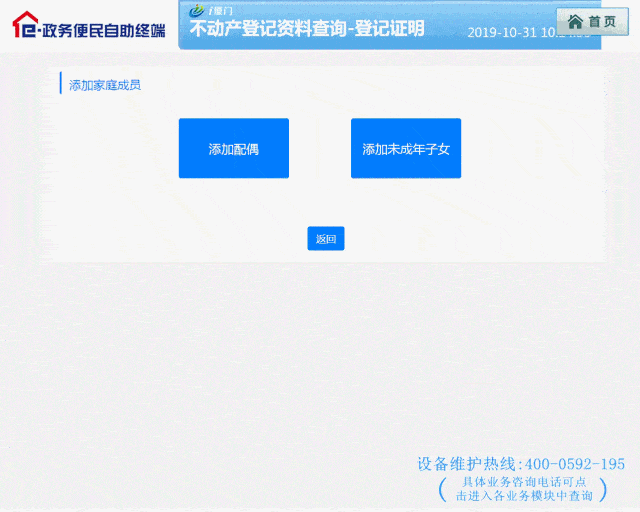Click the 首页 home button
640x512 pixels.
592,21
